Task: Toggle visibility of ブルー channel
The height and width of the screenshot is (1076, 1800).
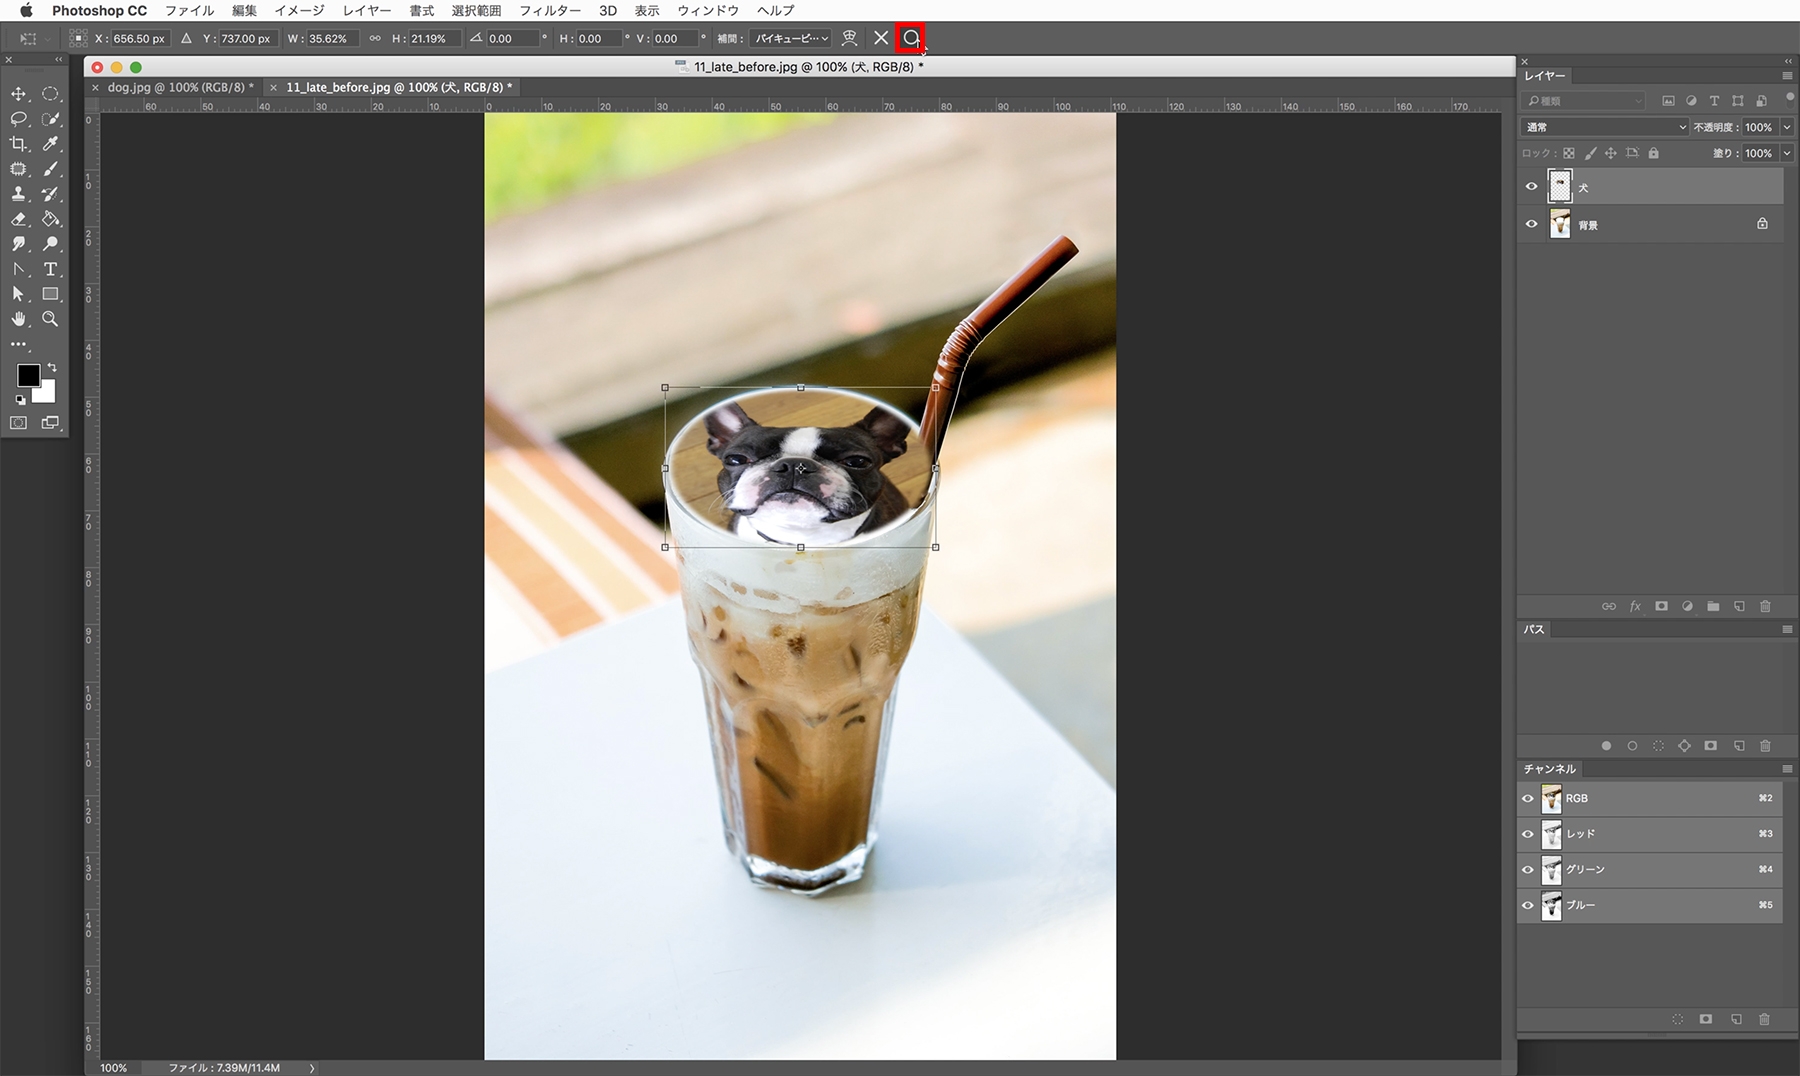Action: point(1528,906)
